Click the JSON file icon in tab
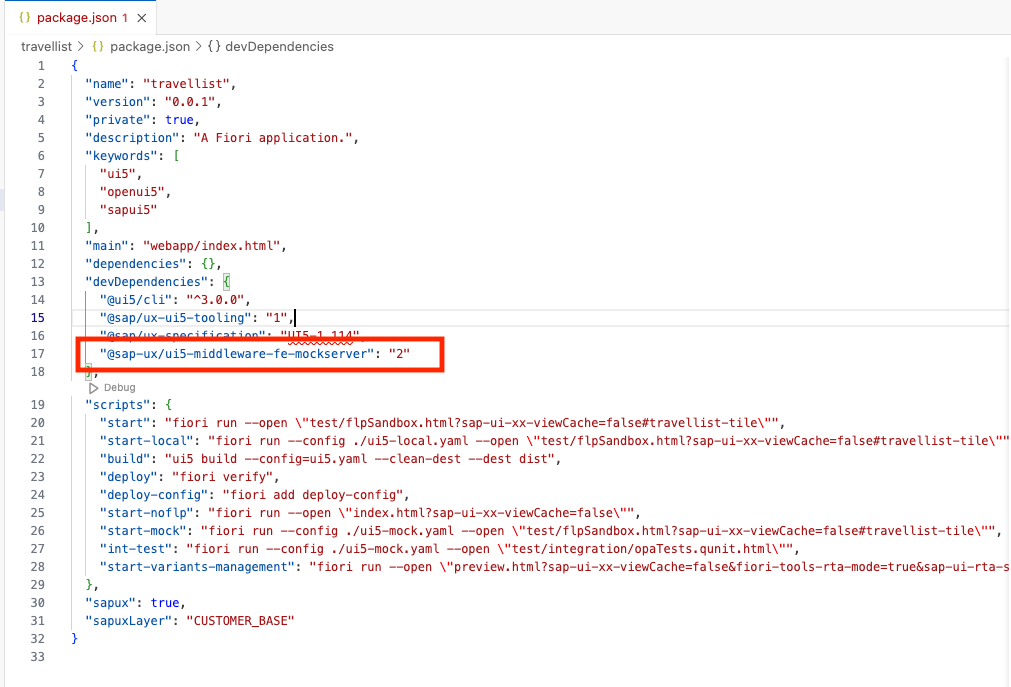 [25, 17]
